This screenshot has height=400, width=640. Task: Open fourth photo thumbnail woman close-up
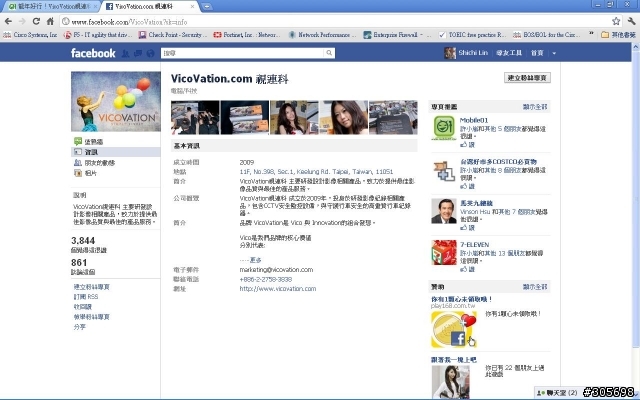click(344, 118)
